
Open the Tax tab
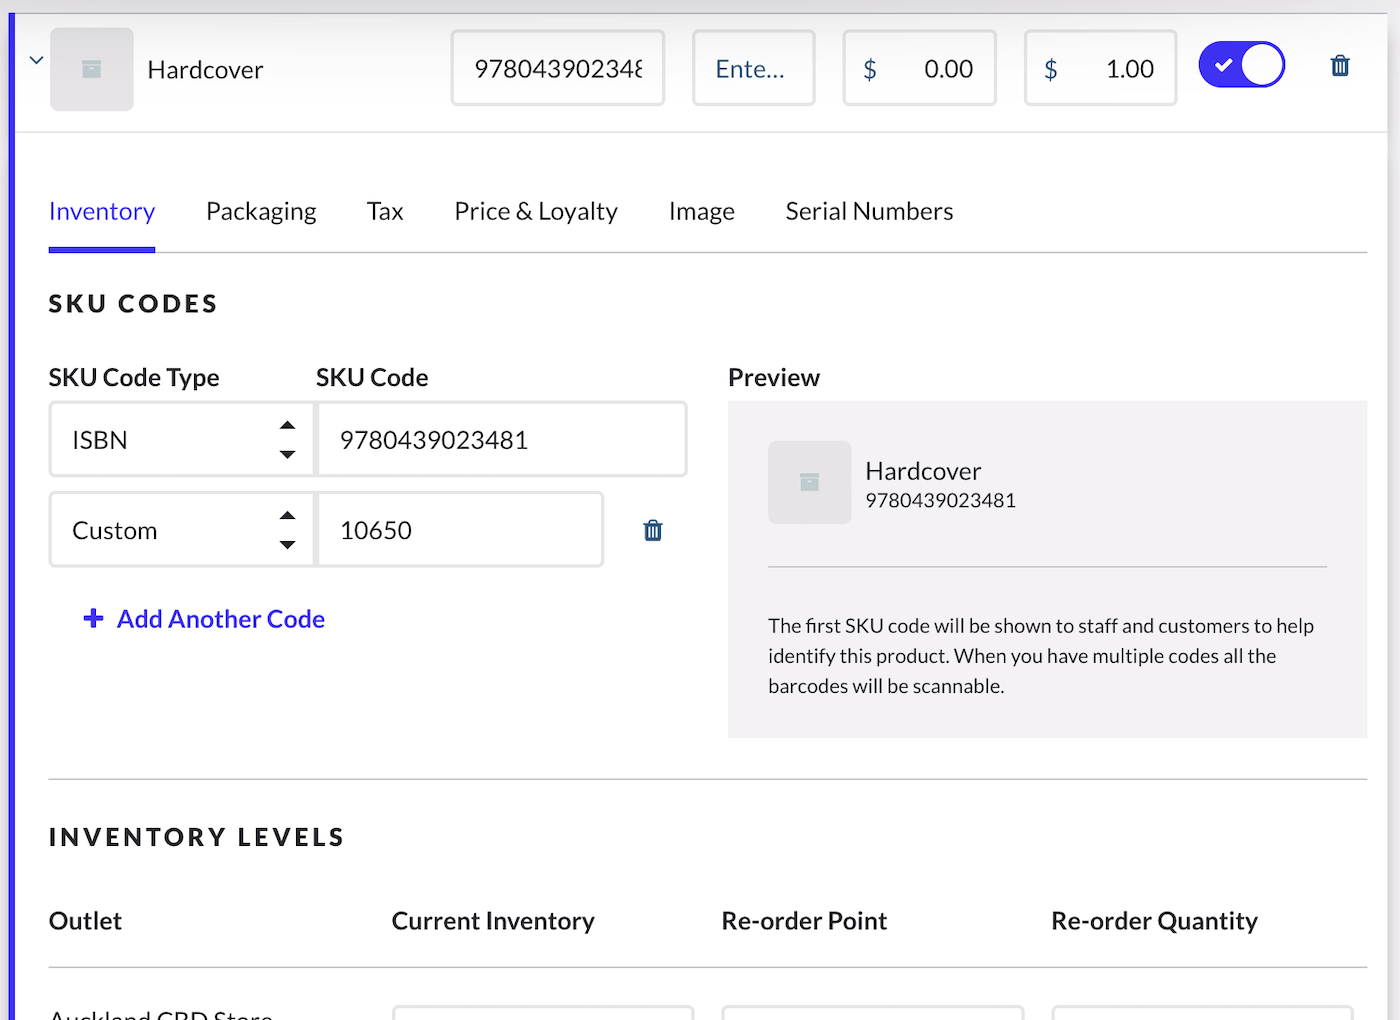tap(385, 212)
